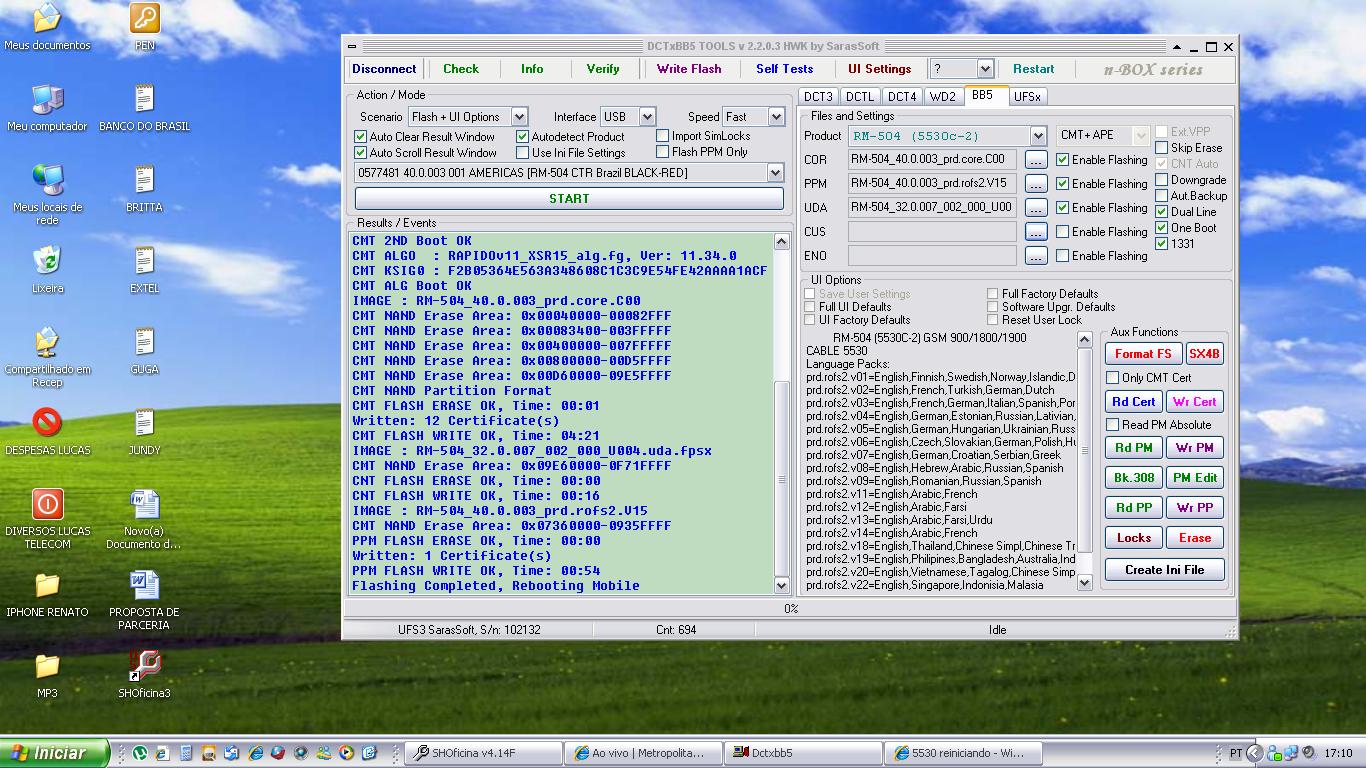Click the network connection tray icon
Image resolution: width=1366 pixels, height=768 pixels.
[x=1290, y=753]
